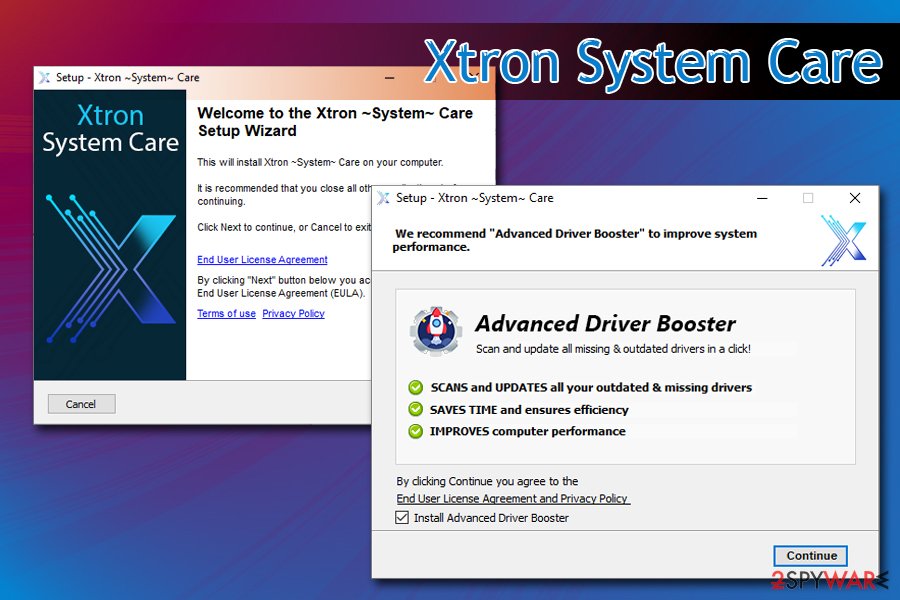The height and width of the screenshot is (600, 900).
Task: Click green check beside SCANS and UPDATES
Action: pyautogui.click(x=416, y=388)
